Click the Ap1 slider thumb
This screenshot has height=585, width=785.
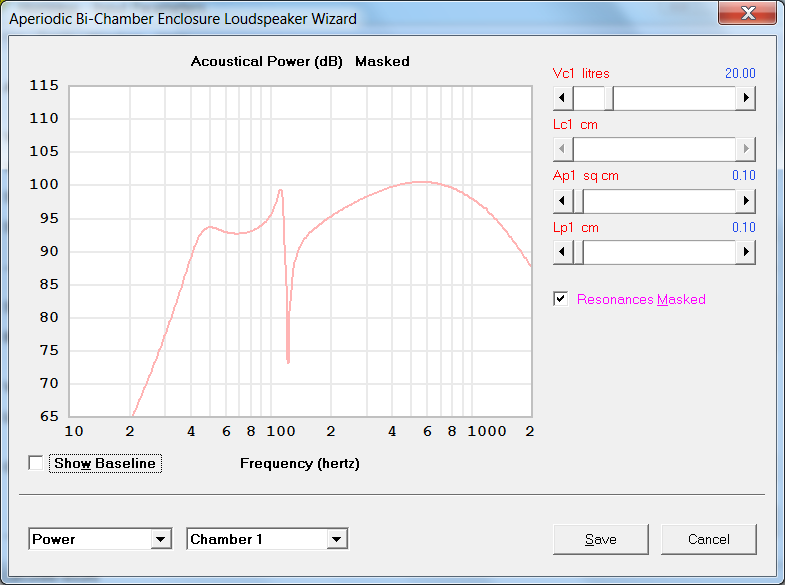pos(578,201)
